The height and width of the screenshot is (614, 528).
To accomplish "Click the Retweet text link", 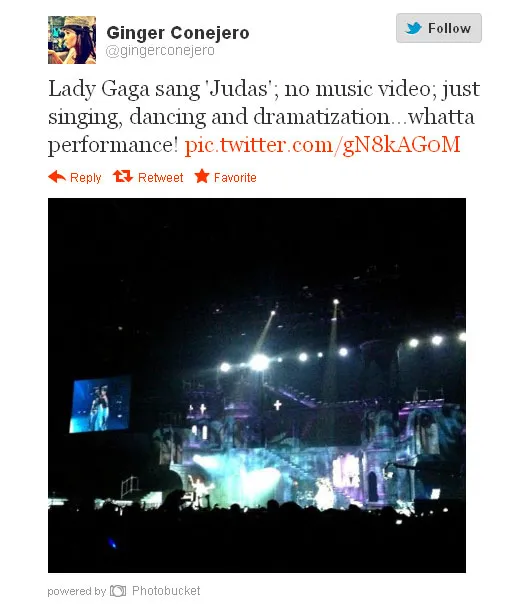I will (x=161, y=178).
